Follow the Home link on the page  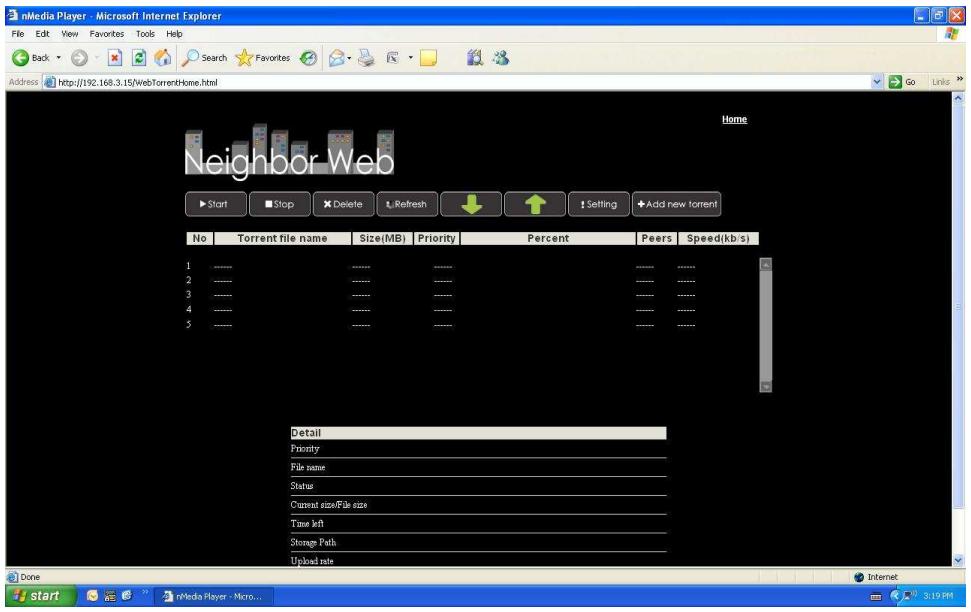(x=736, y=119)
